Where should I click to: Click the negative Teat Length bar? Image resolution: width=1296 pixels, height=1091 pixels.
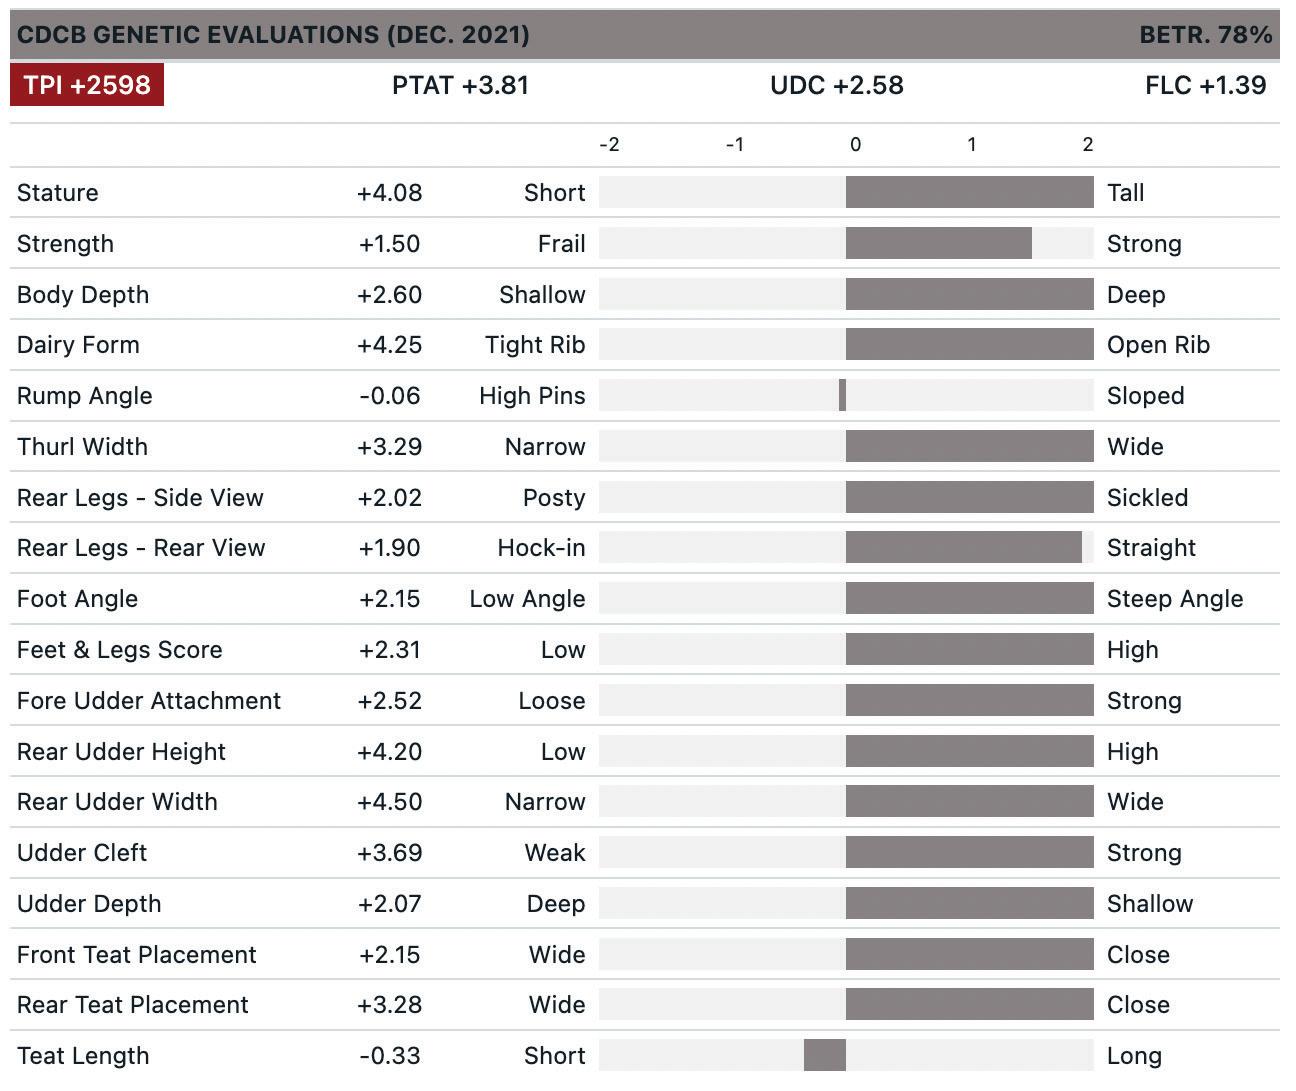(825, 1056)
